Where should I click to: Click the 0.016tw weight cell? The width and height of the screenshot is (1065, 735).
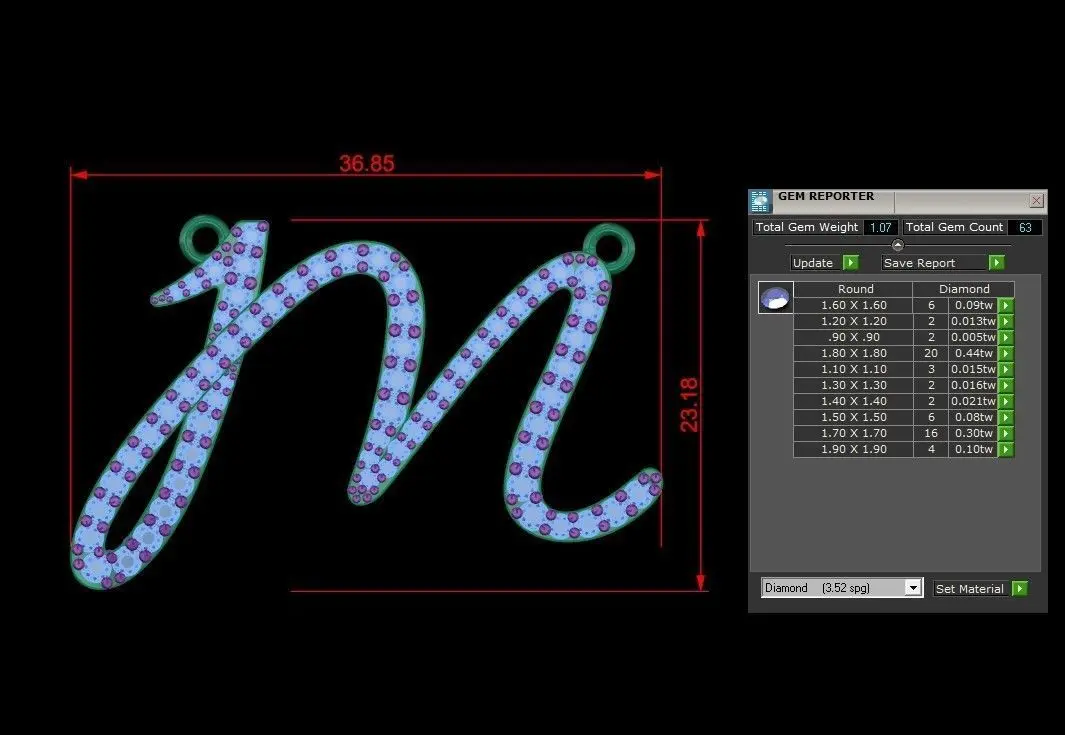click(x=973, y=385)
